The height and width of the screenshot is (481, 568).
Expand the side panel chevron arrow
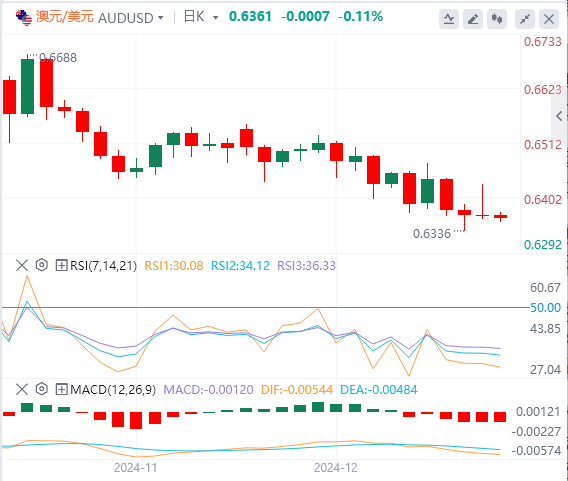(559, 116)
